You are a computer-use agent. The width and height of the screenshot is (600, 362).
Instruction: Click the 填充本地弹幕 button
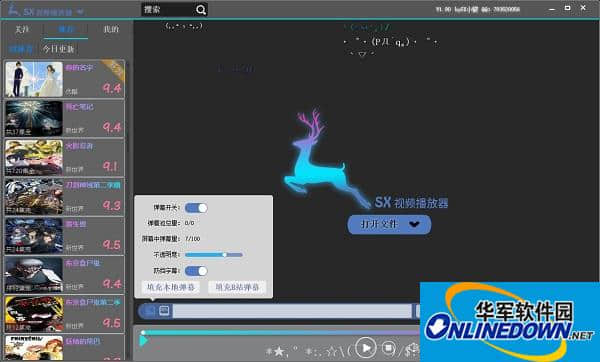coord(171,287)
